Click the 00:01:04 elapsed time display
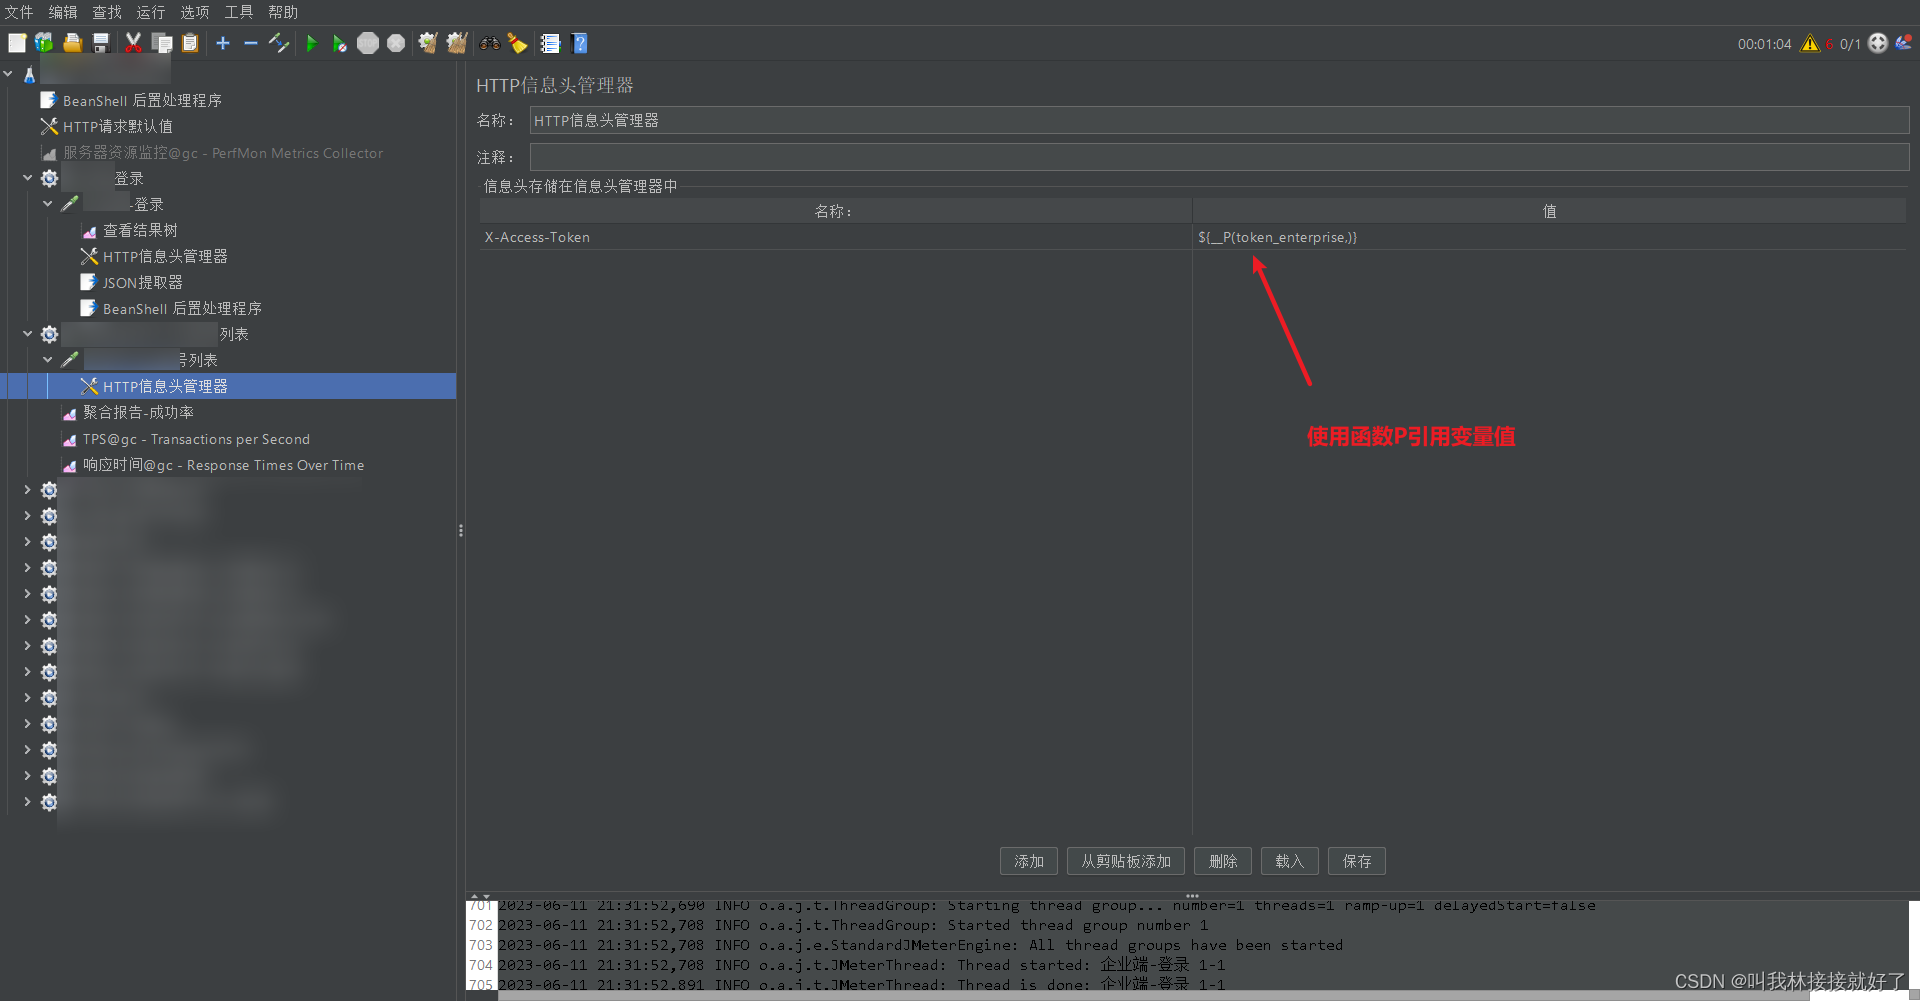Viewport: 1920px width, 1001px height. click(x=1764, y=44)
